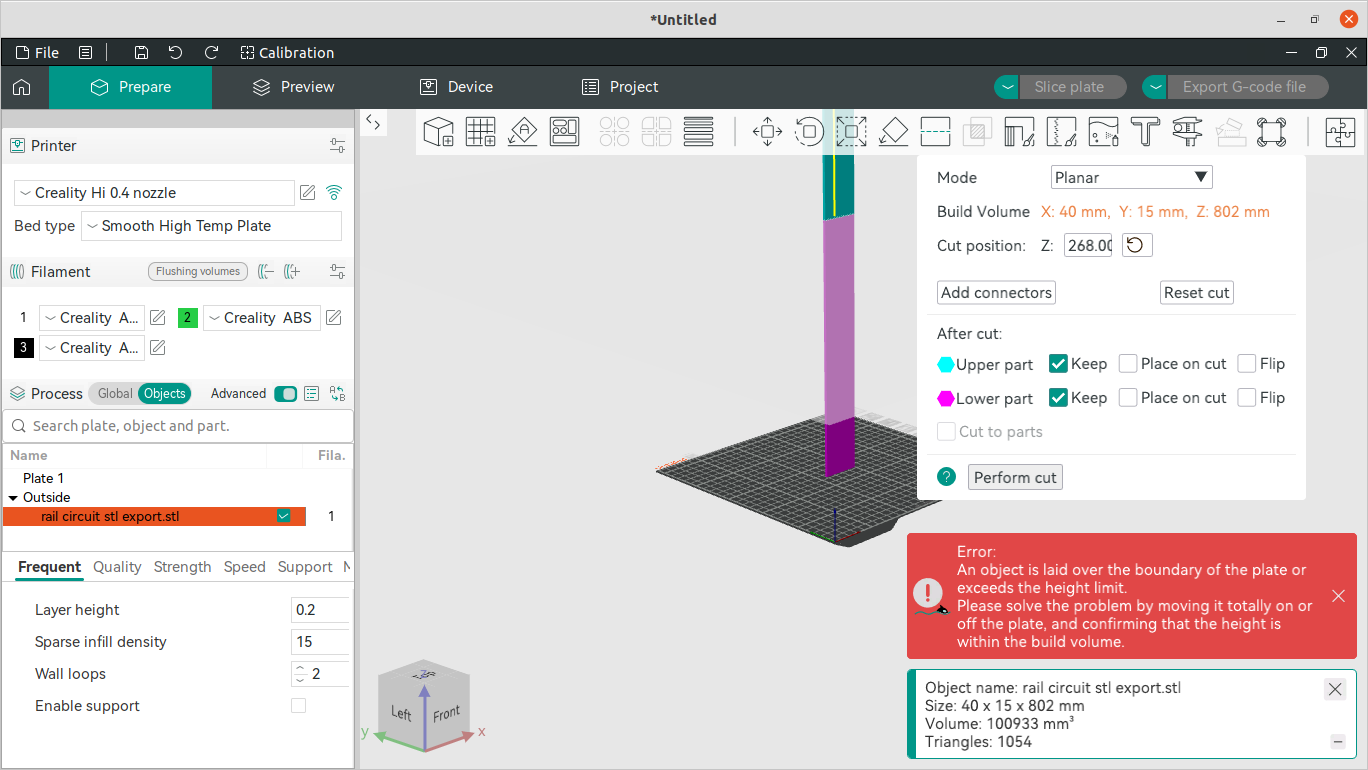1368x770 pixels.
Task: Check Place on cut for Lower part
Action: pyautogui.click(x=1128, y=398)
